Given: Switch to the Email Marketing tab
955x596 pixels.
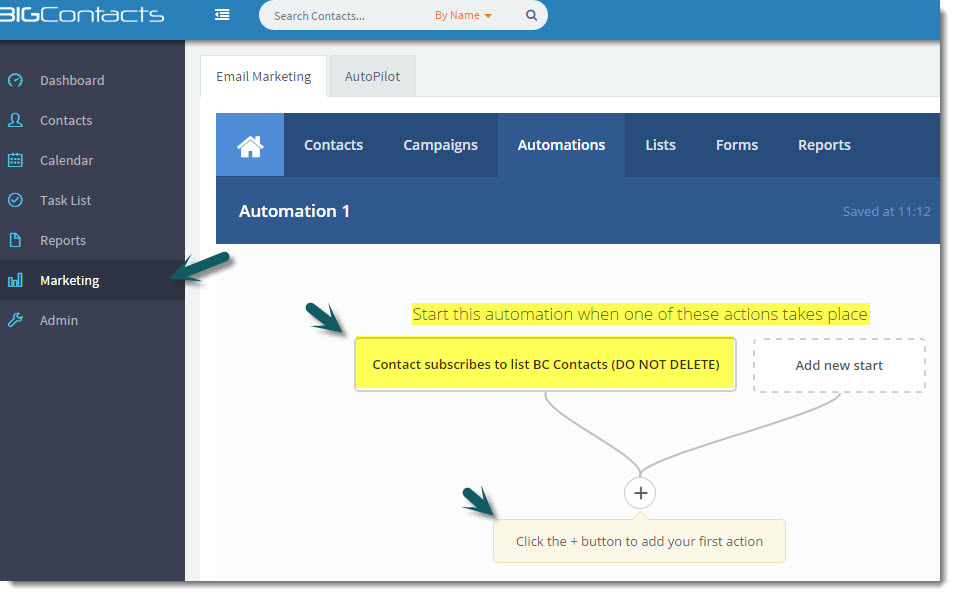Looking at the screenshot, I should (264, 77).
